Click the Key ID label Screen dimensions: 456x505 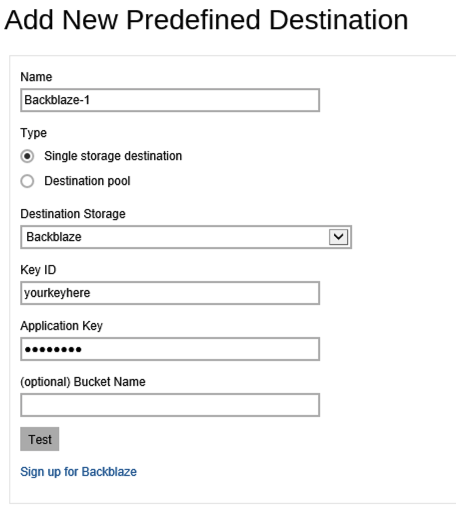(38, 270)
